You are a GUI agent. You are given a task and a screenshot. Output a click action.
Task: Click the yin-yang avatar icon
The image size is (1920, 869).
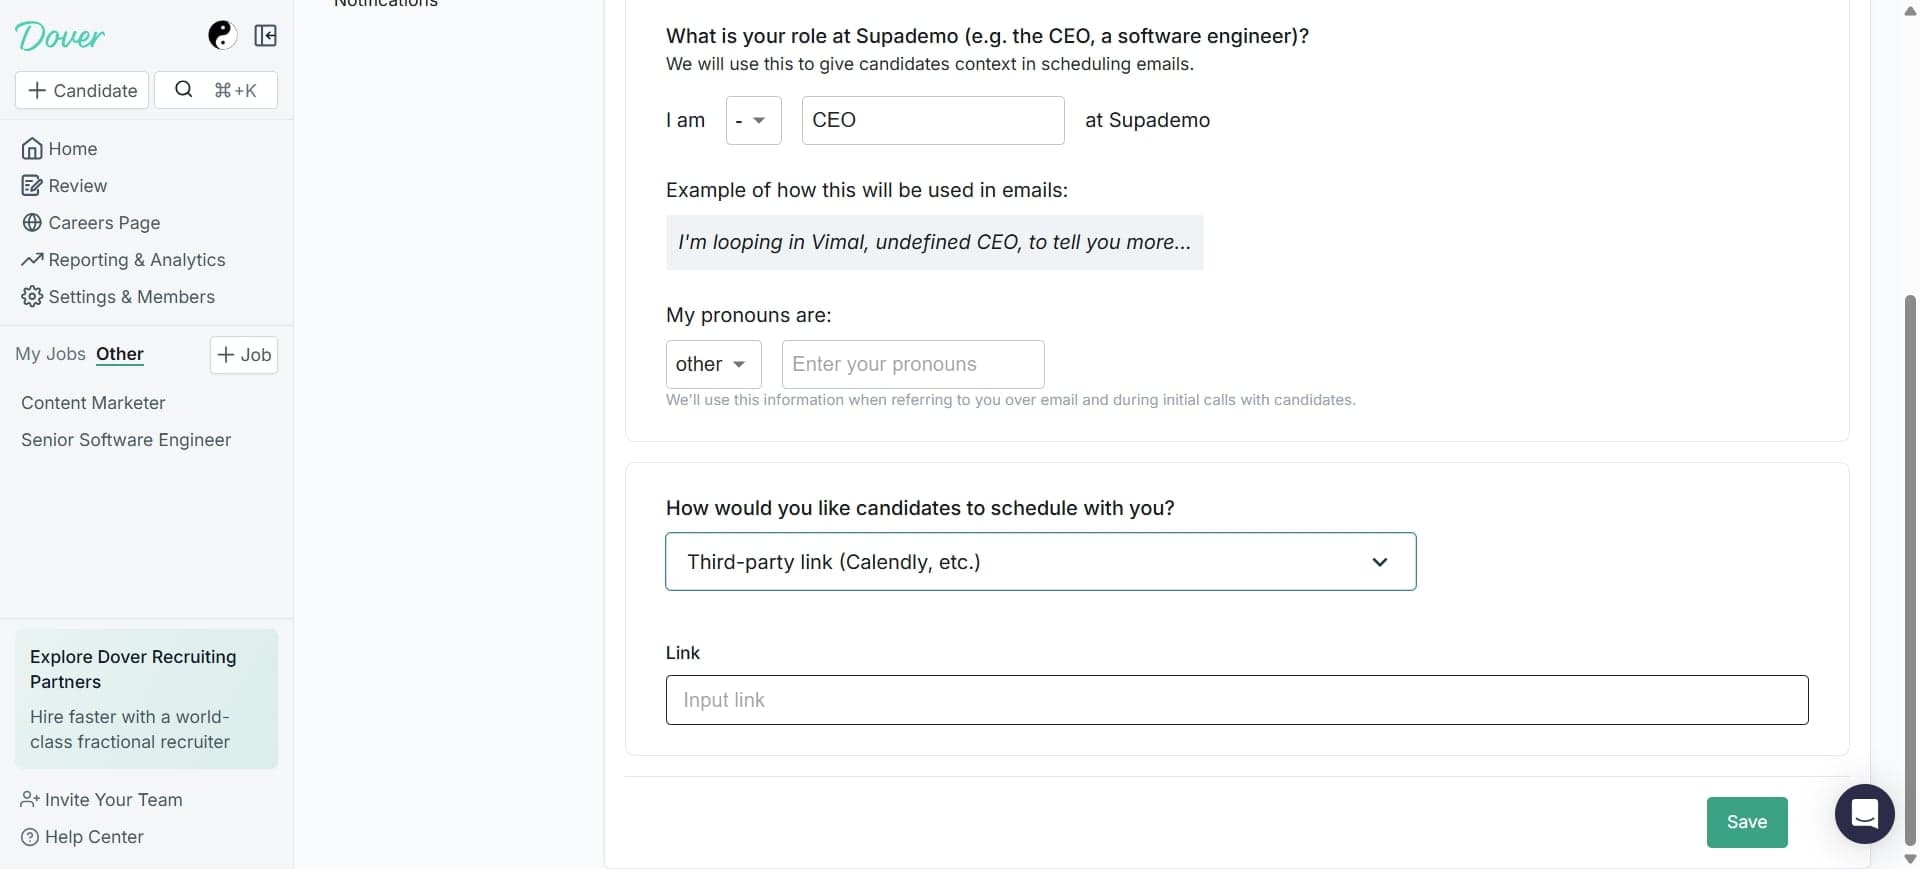point(221,35)
